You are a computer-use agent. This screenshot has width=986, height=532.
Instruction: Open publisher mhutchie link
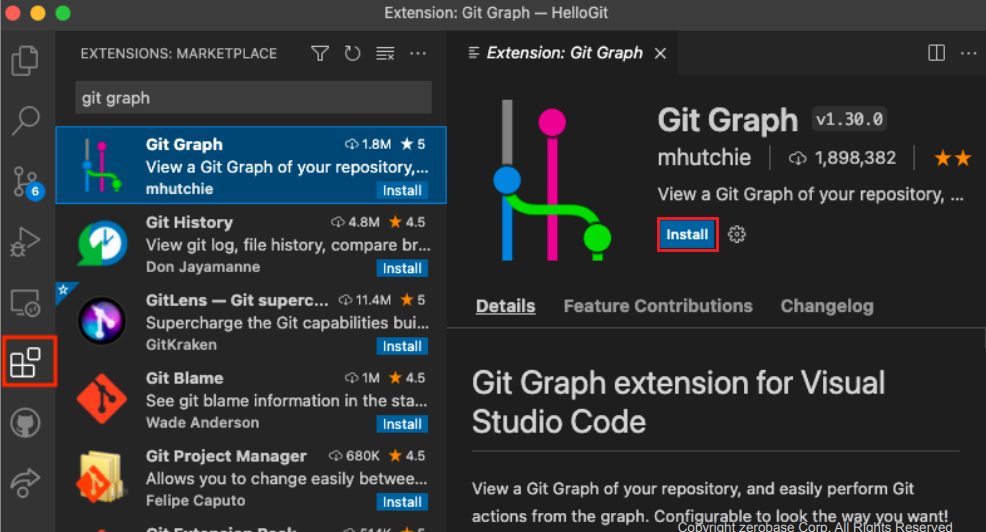tap(704, 157)
